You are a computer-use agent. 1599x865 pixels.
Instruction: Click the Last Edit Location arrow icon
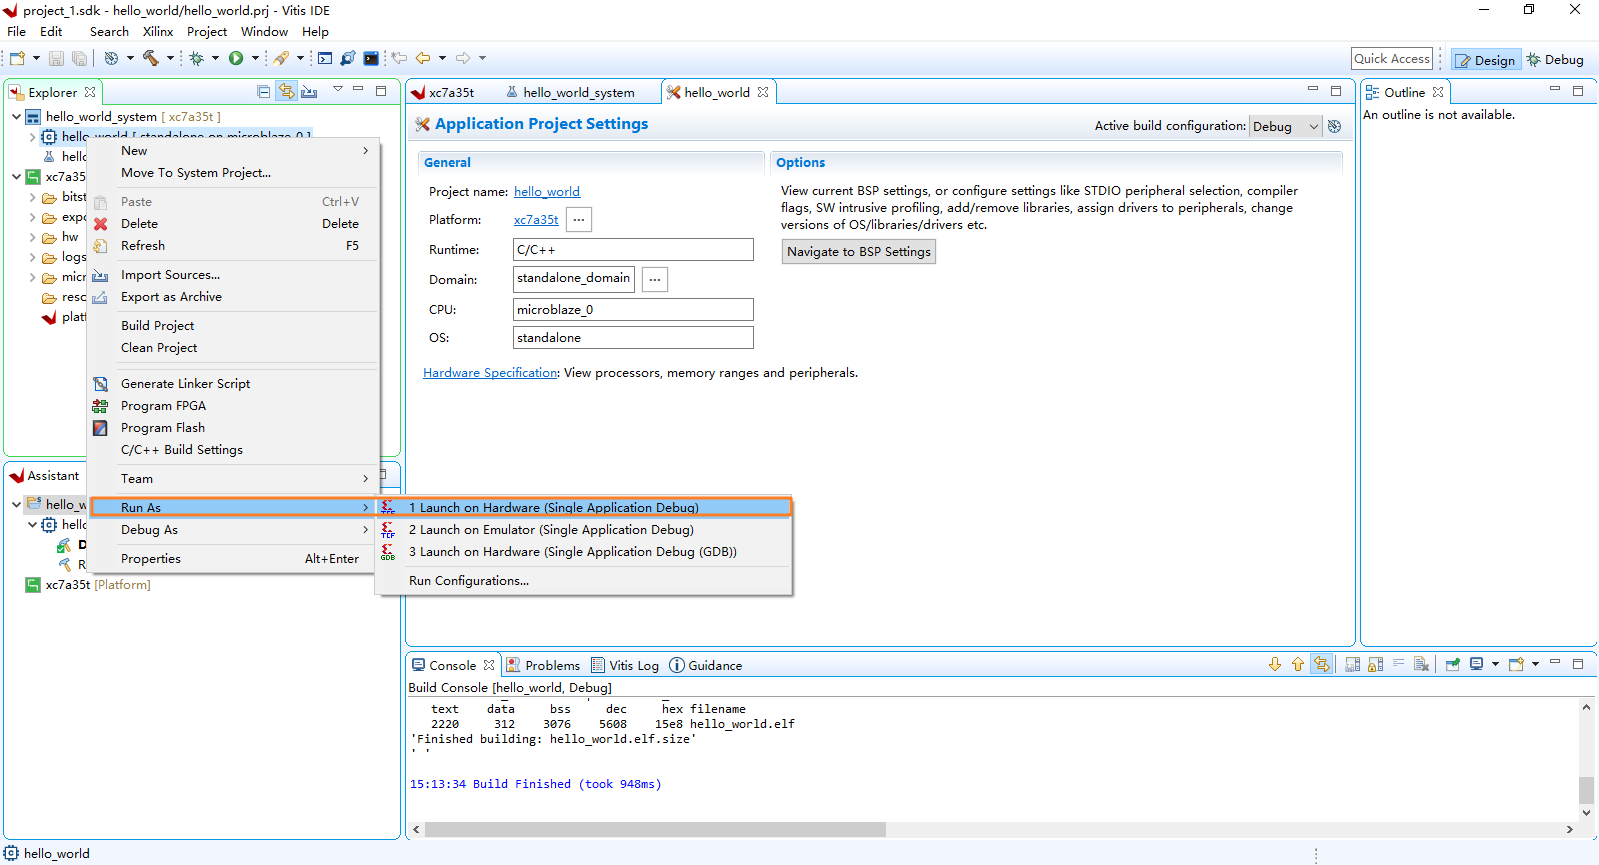(399, 58)
